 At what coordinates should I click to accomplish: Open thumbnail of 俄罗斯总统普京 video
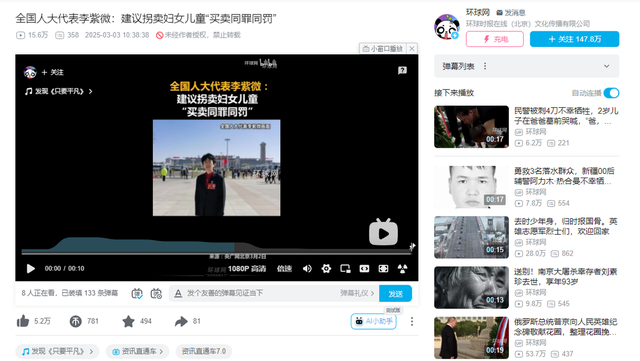pyautogui.click(x=471, y=338)
